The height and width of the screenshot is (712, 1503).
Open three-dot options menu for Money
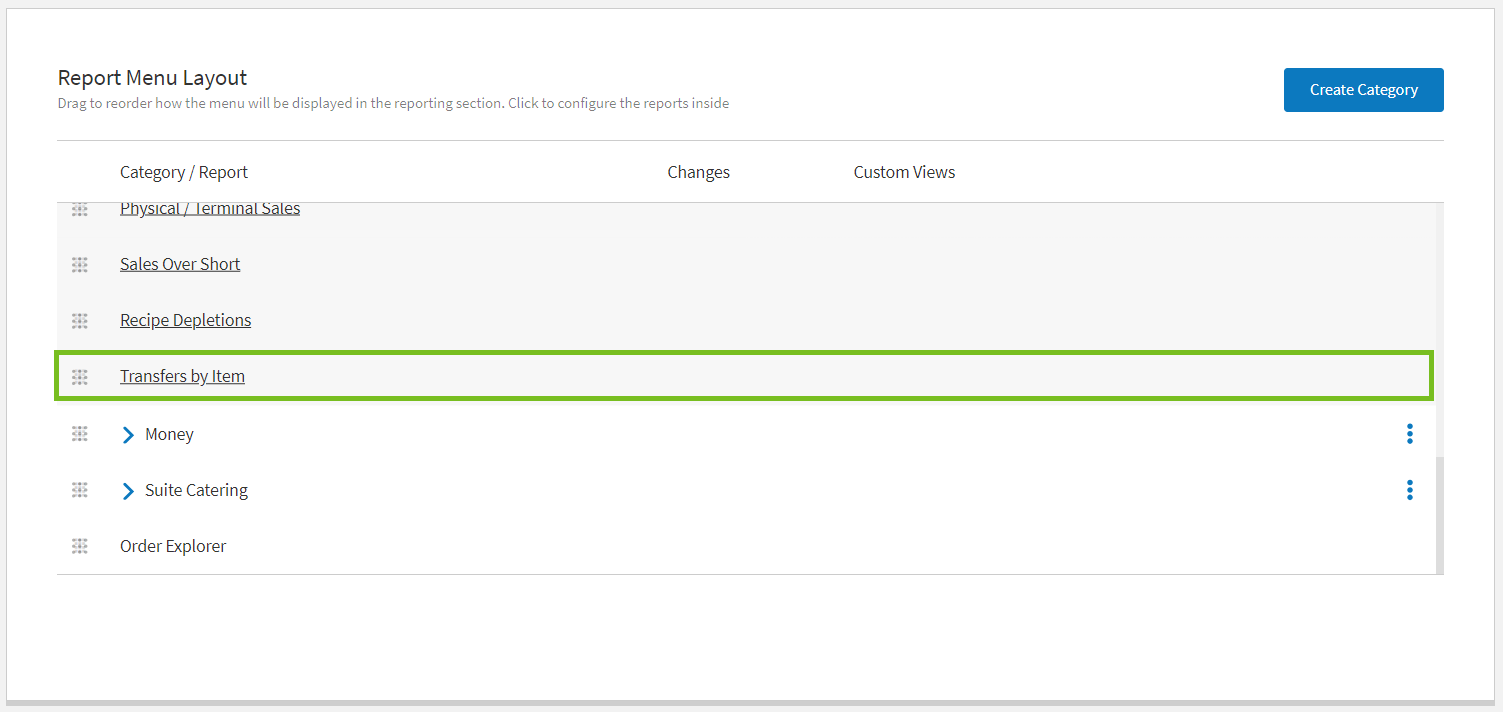pyautogui.click(x=1409, y=434)
